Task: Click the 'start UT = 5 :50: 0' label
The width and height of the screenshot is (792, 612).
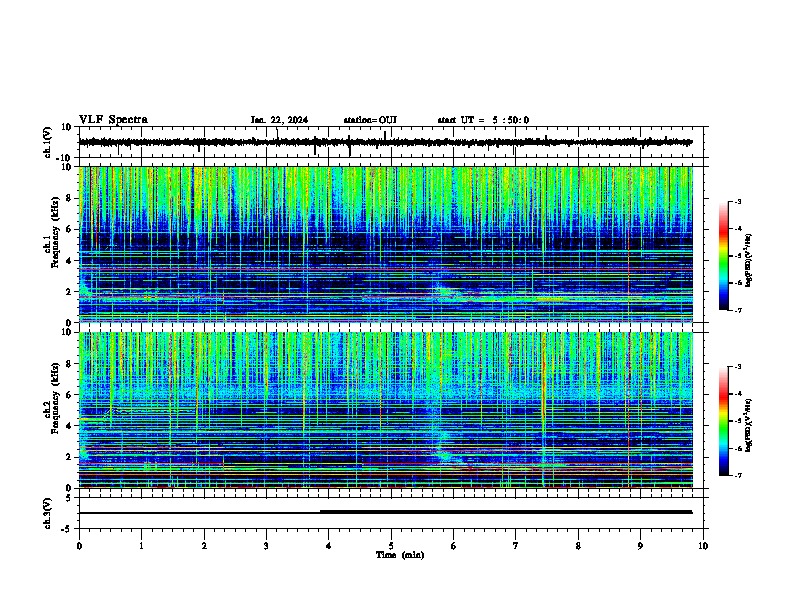Action: 483,120
